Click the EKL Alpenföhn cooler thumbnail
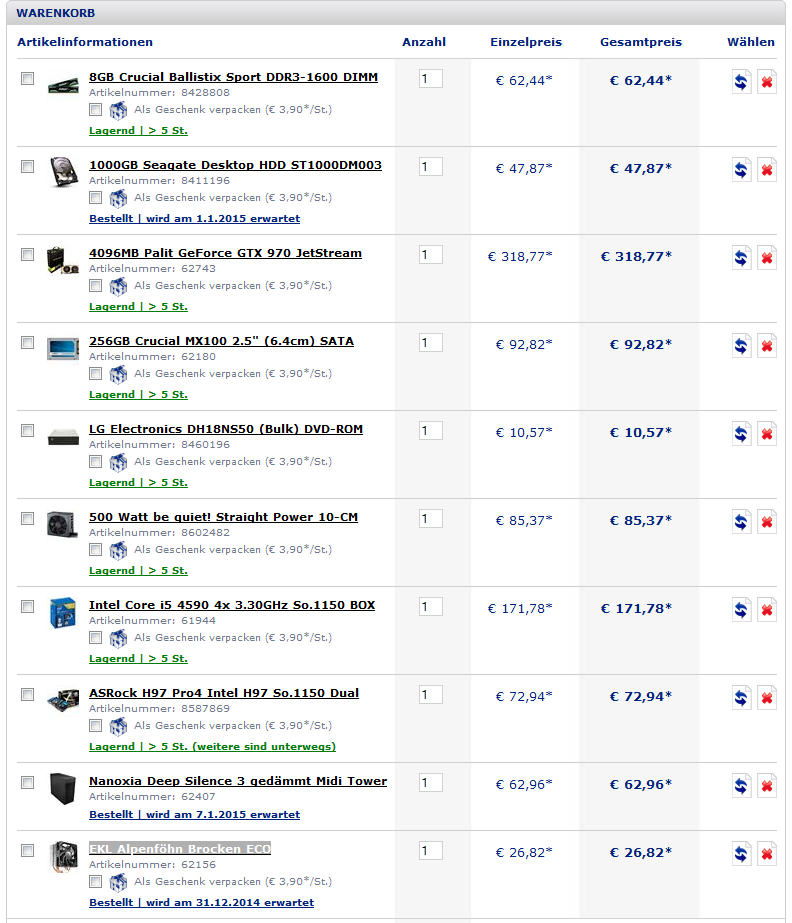This screenshot has height=923, width=792. [63, 856]
